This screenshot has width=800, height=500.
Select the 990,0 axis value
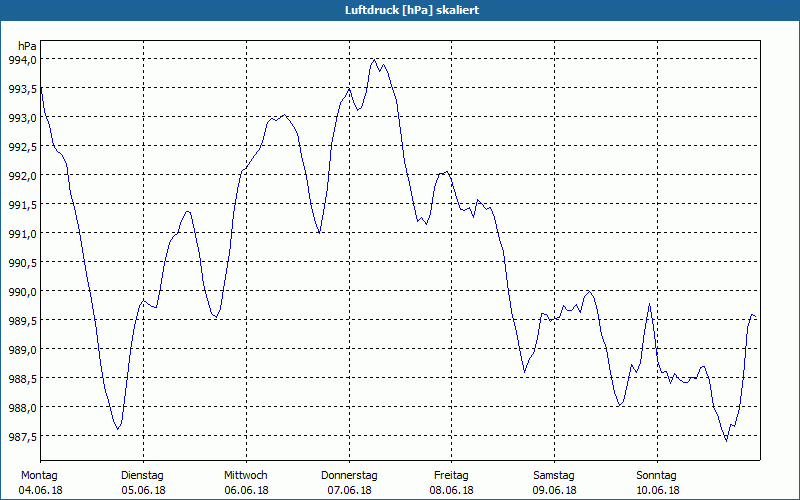[x=22, y=292]
